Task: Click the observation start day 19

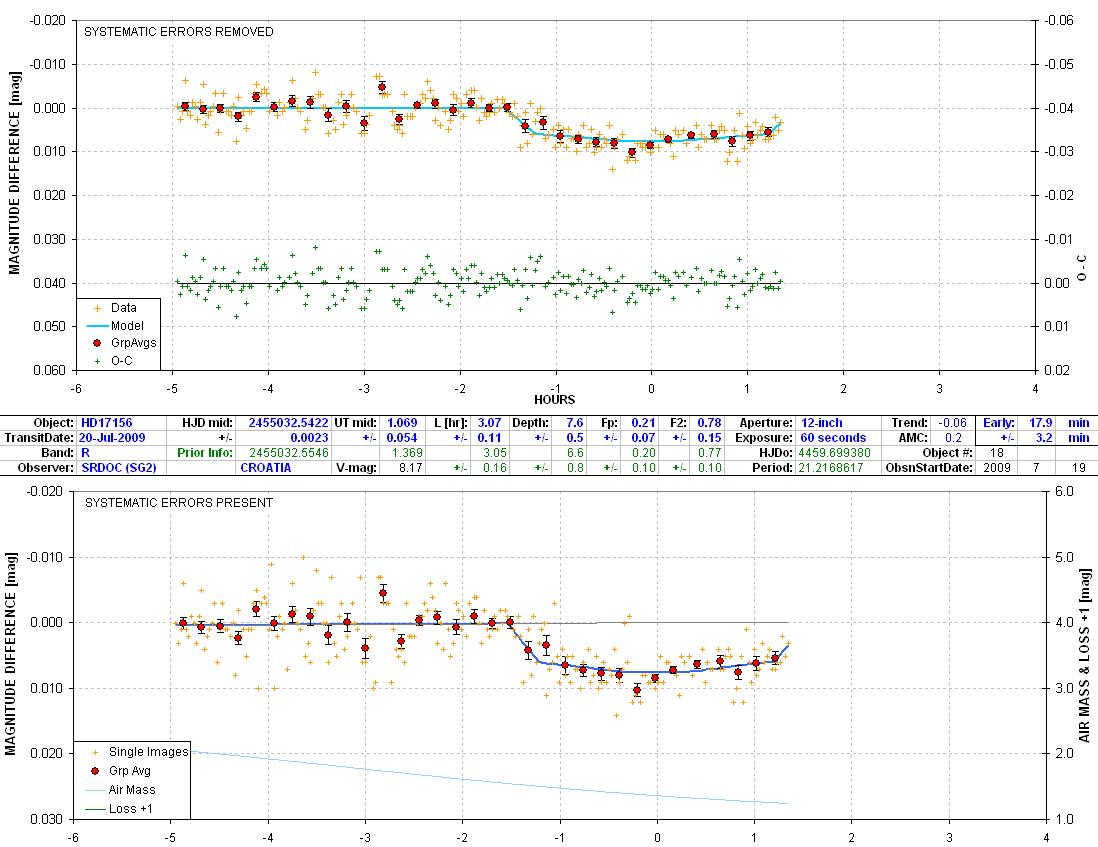Action: [x=1078, y=468]
